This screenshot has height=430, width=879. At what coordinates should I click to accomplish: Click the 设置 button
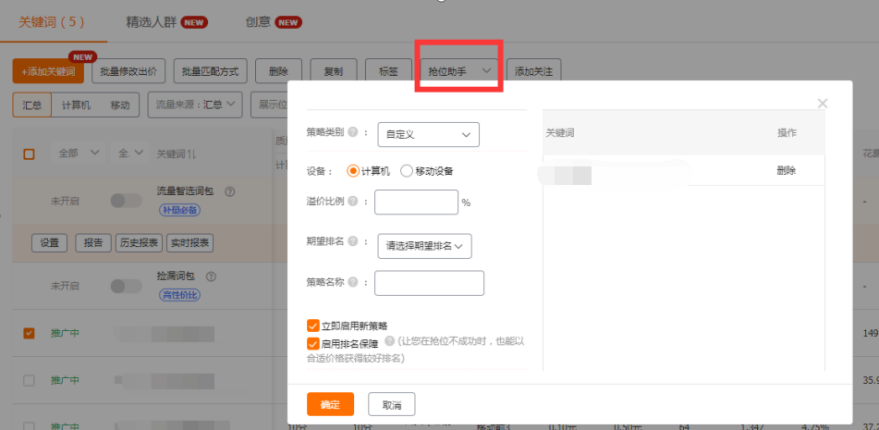(x=49, y=243)
